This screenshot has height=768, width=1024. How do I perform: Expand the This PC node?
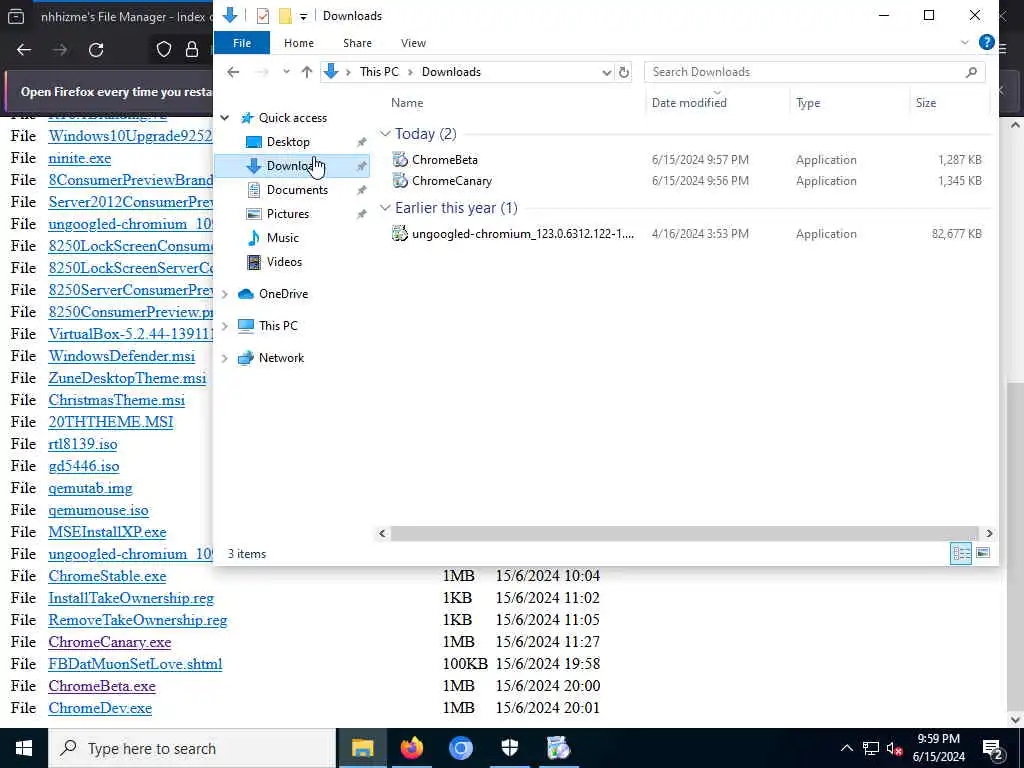pyautogui.click(x=225, y=326)
